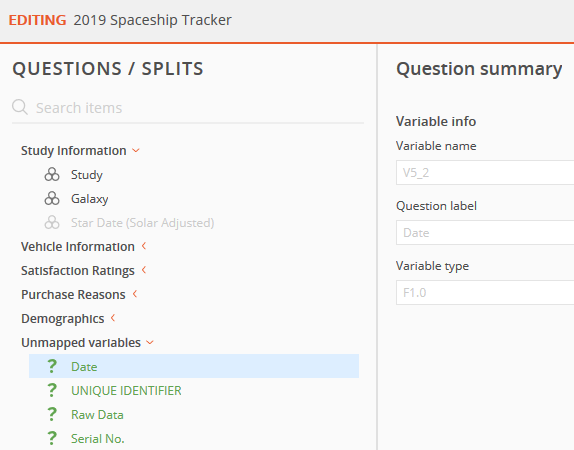Select the Galaxy tree item
This screenshot has height=450, width=574.
[x=90, y=199]
